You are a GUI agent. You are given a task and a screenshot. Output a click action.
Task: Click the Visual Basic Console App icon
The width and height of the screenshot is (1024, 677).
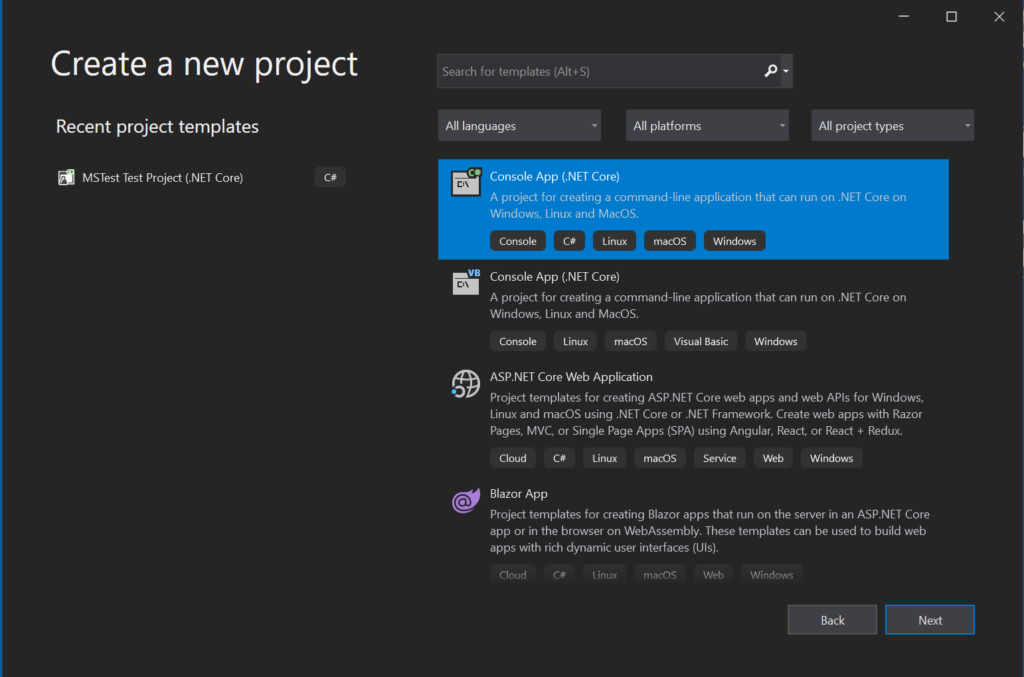(x=466, y=283)
